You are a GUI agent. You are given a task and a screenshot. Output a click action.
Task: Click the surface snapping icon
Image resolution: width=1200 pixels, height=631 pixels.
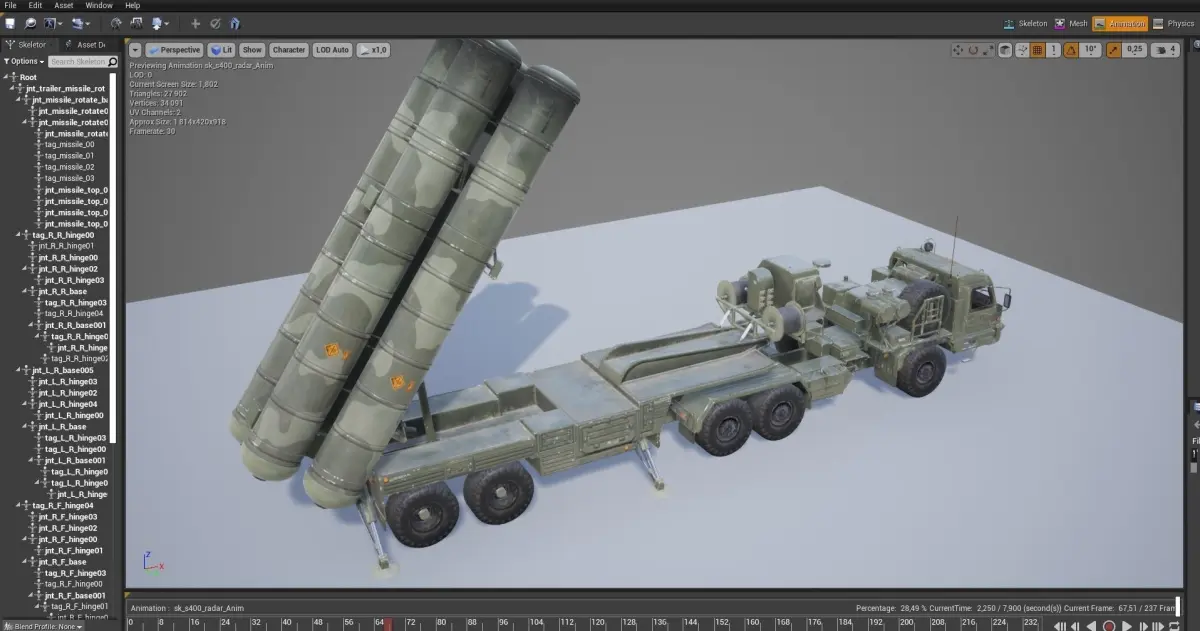coord(1022,50)
